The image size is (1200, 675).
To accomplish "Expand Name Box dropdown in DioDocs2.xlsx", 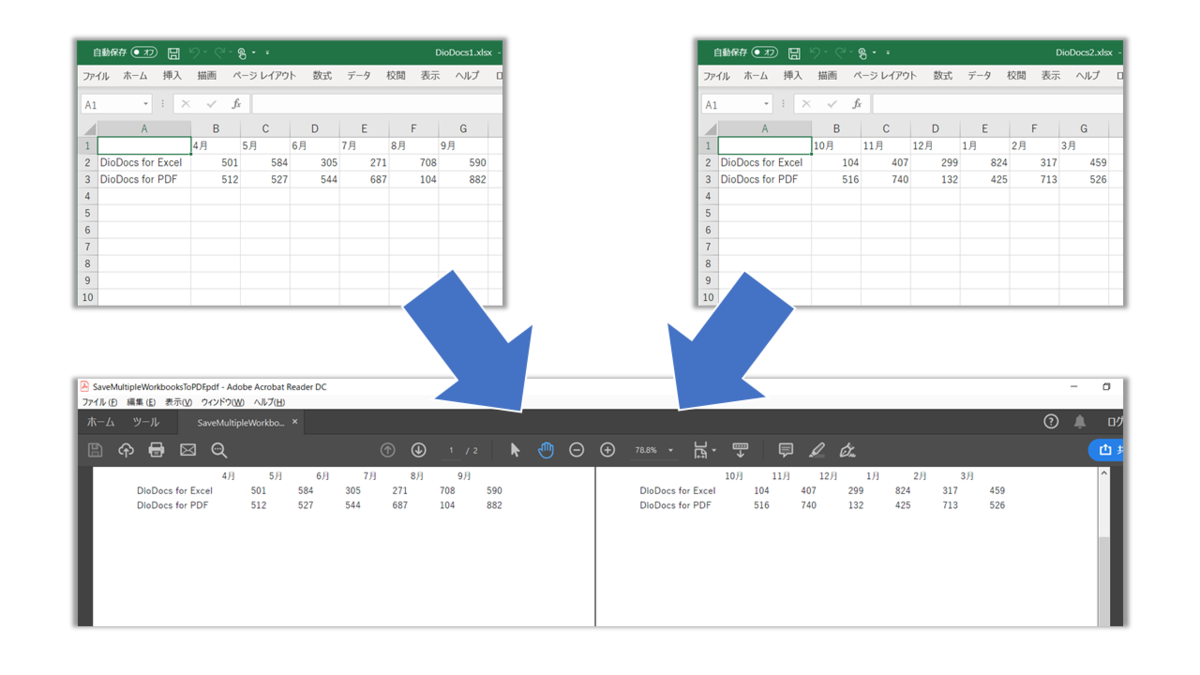I will click(767, 104).
